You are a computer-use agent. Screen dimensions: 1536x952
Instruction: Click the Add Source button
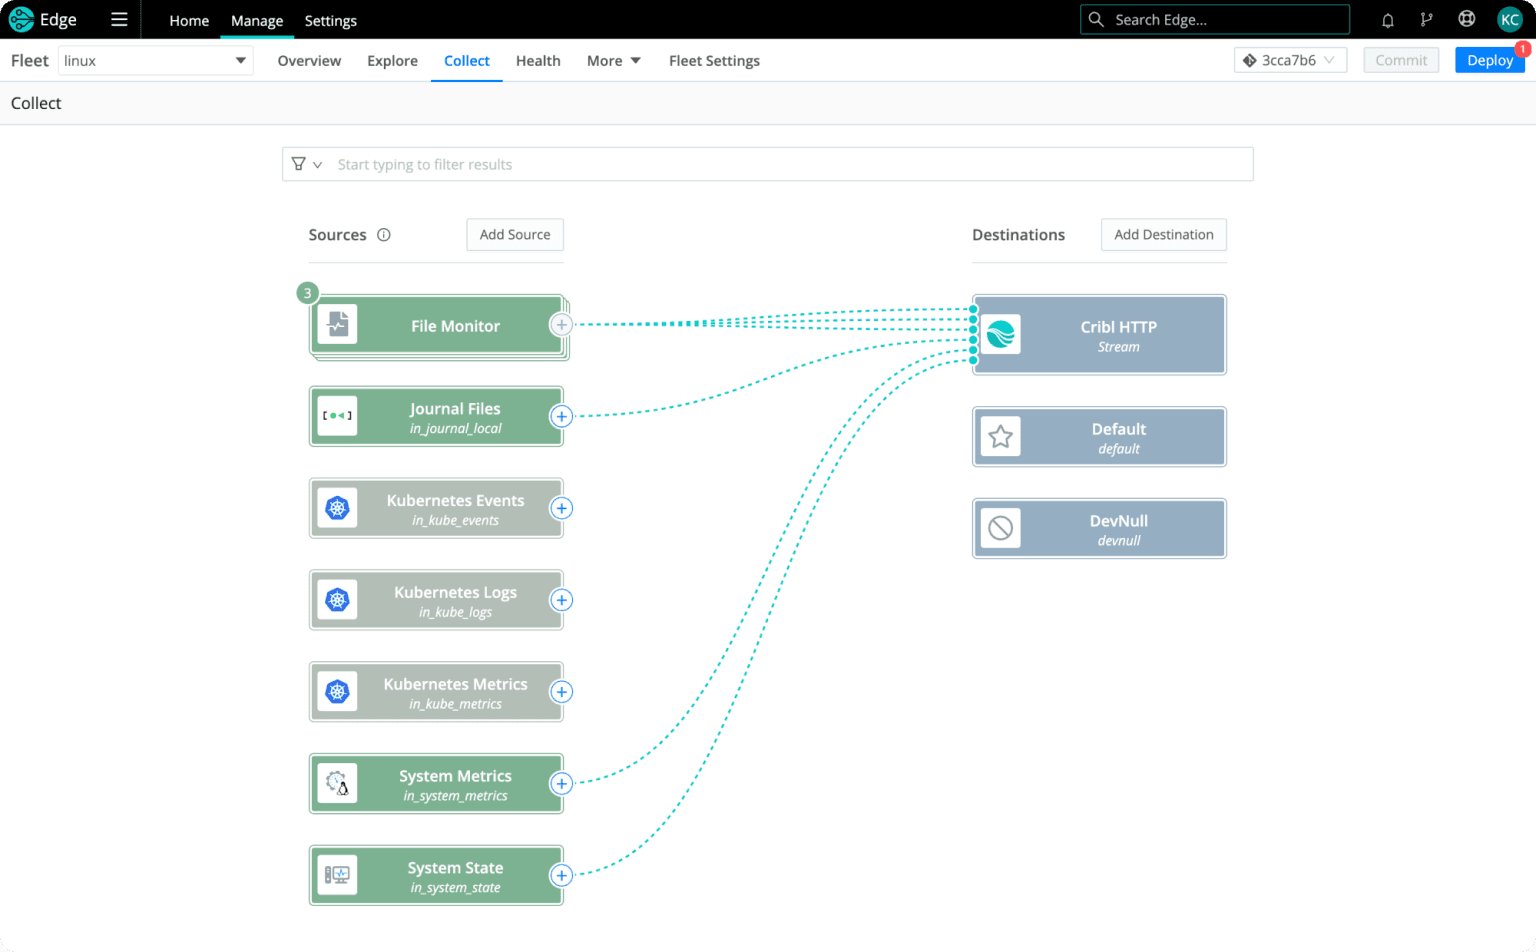[515, 235]
